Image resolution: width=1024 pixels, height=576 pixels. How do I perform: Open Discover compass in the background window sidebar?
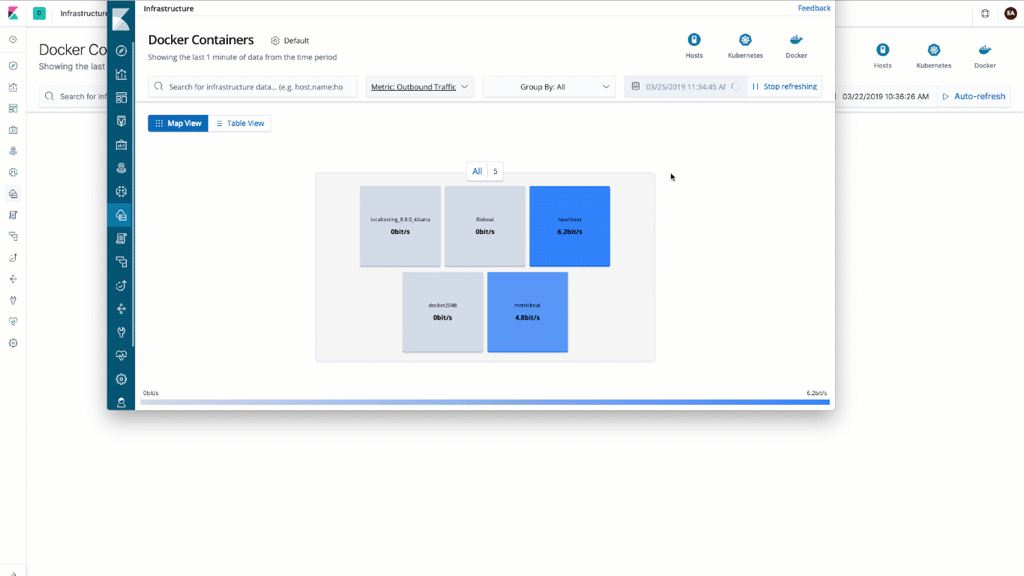tap(13, 66)
